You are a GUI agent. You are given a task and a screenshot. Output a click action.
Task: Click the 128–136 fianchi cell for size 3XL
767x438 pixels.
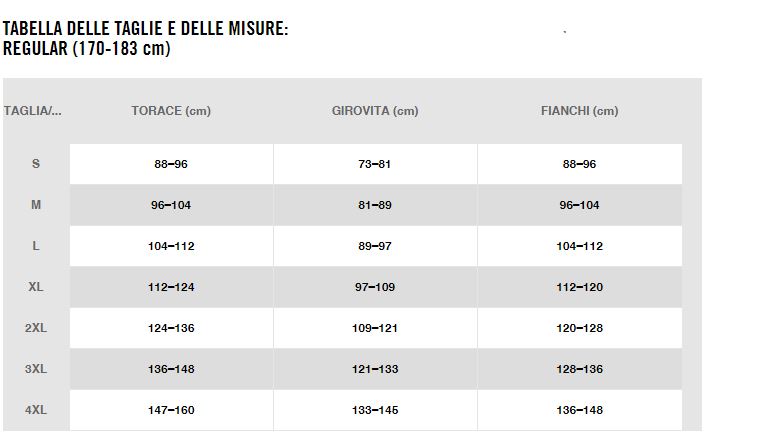click(x=579, y=369)
